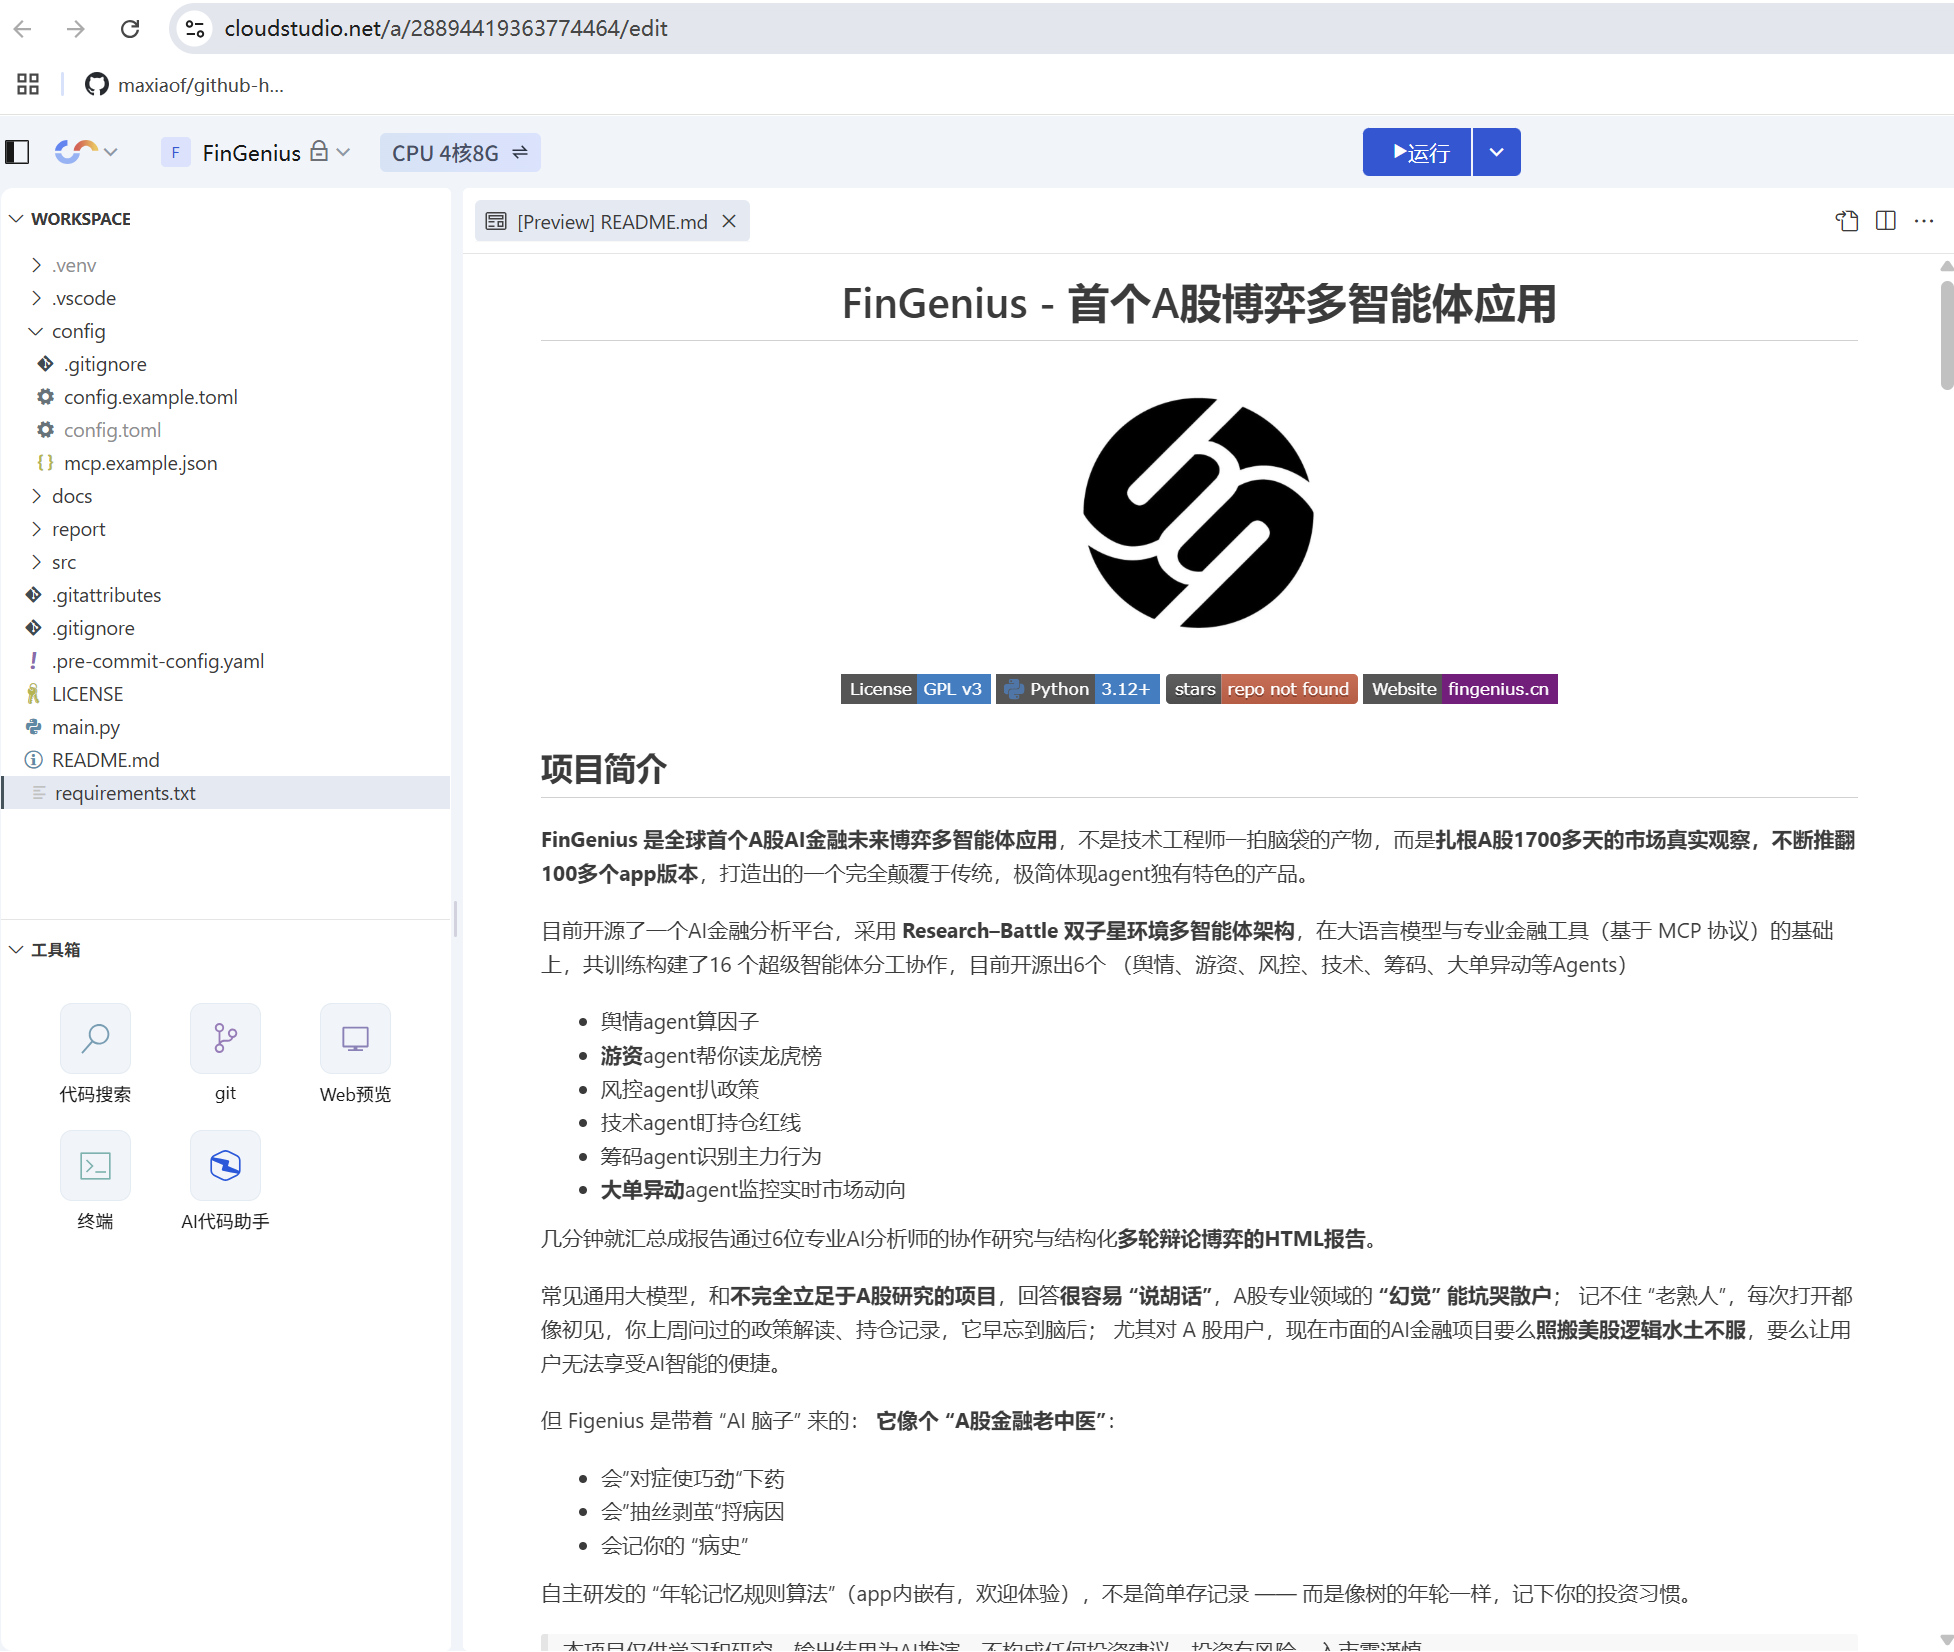Switch the CPU 4核8G spec
The width and height of the screenshot is (1954, 1652).
460,153
